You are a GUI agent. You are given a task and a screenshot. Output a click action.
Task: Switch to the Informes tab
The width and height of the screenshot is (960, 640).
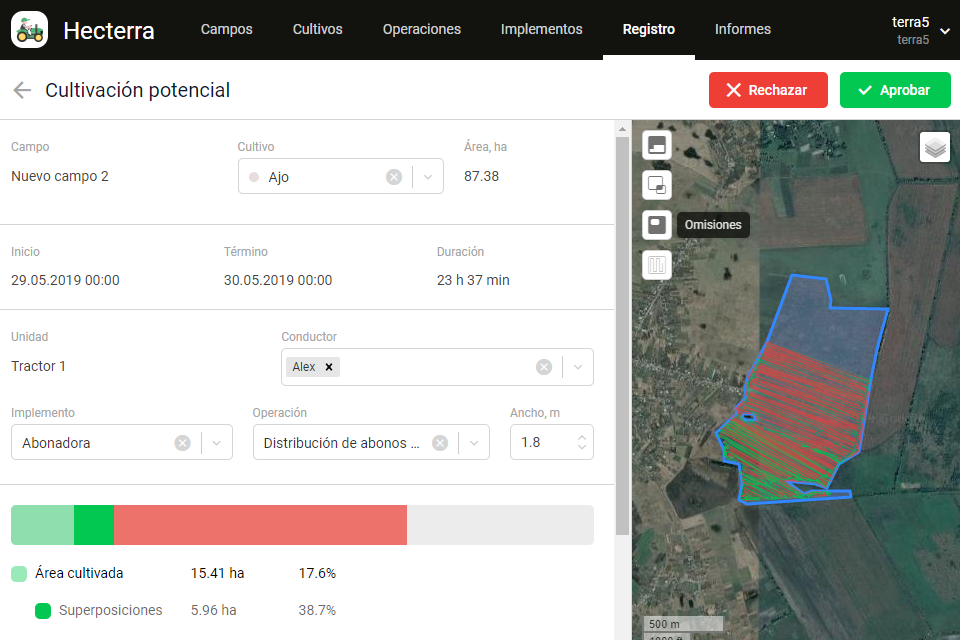coord(742,30)
